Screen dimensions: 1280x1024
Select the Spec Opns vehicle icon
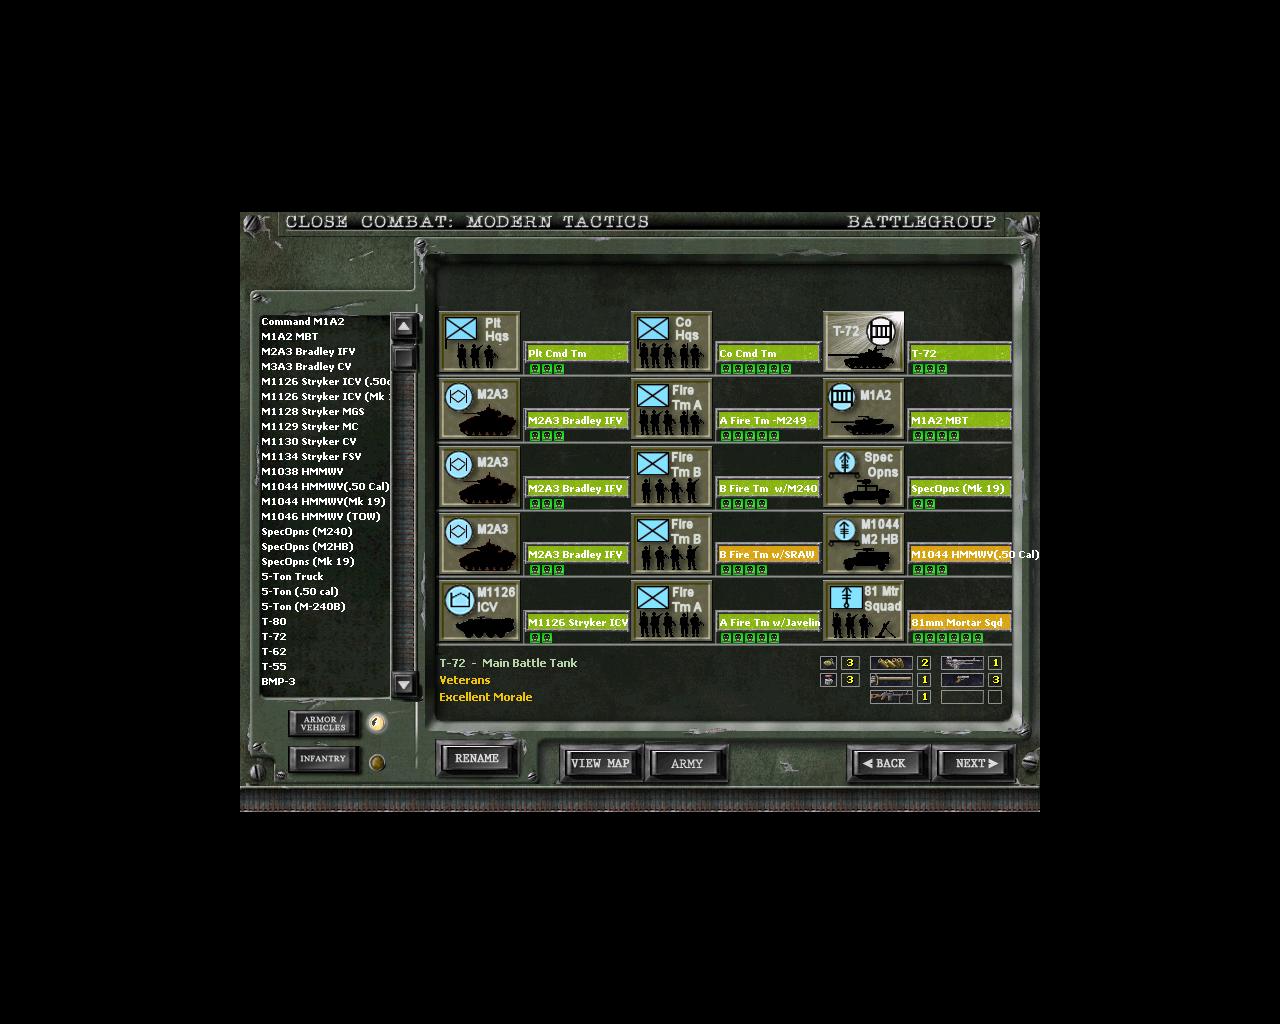[864, 476]
